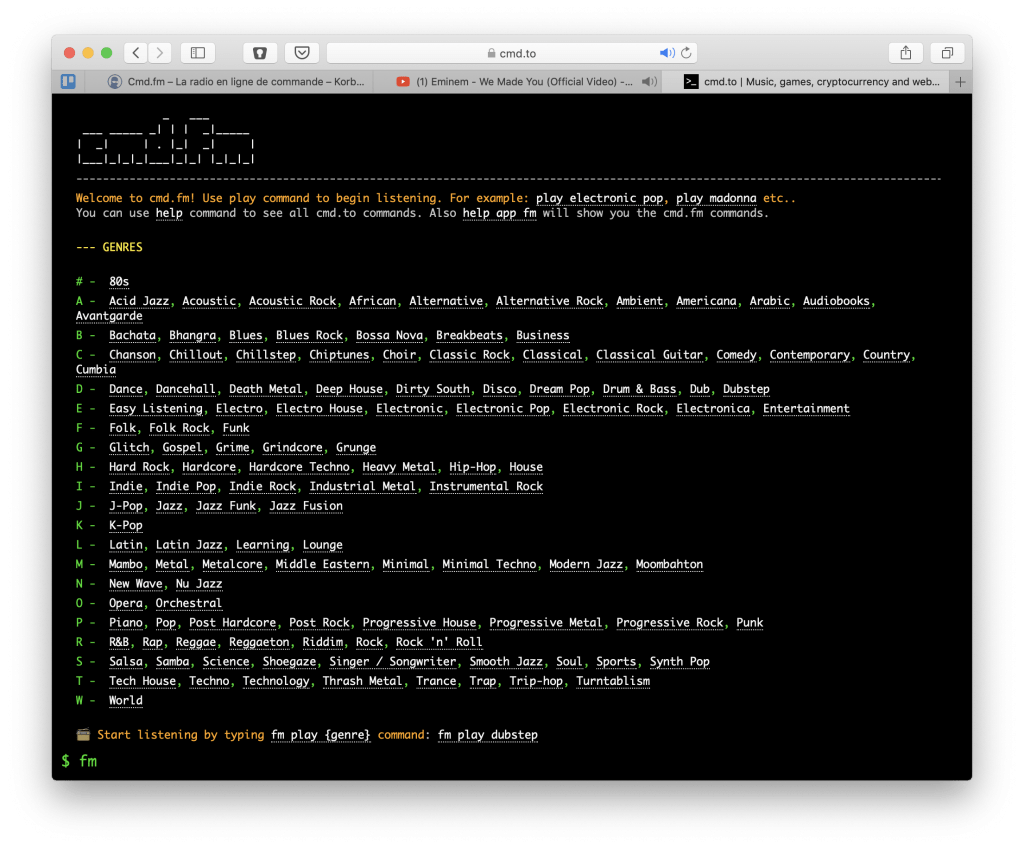
Task: Select the K-Pop genre
Action: point(125,526)
